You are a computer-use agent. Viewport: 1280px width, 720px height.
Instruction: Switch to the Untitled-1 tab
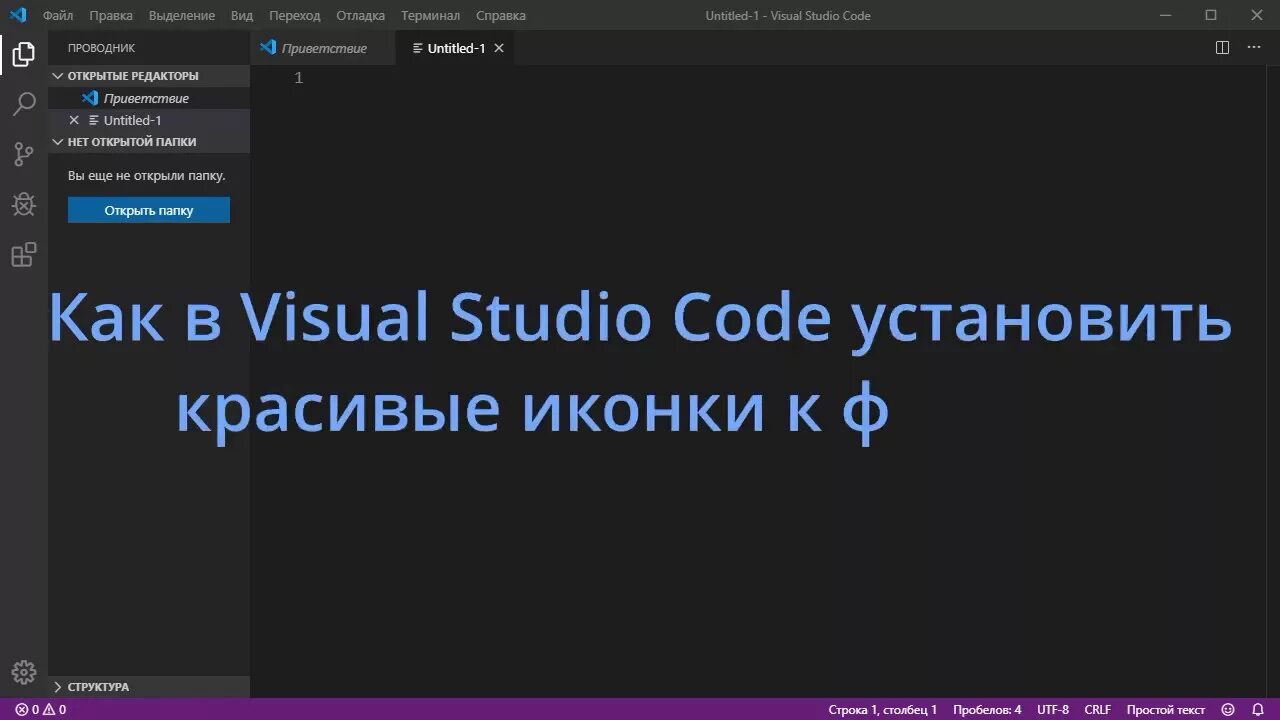pyautogui.click(x=456, y=48)
